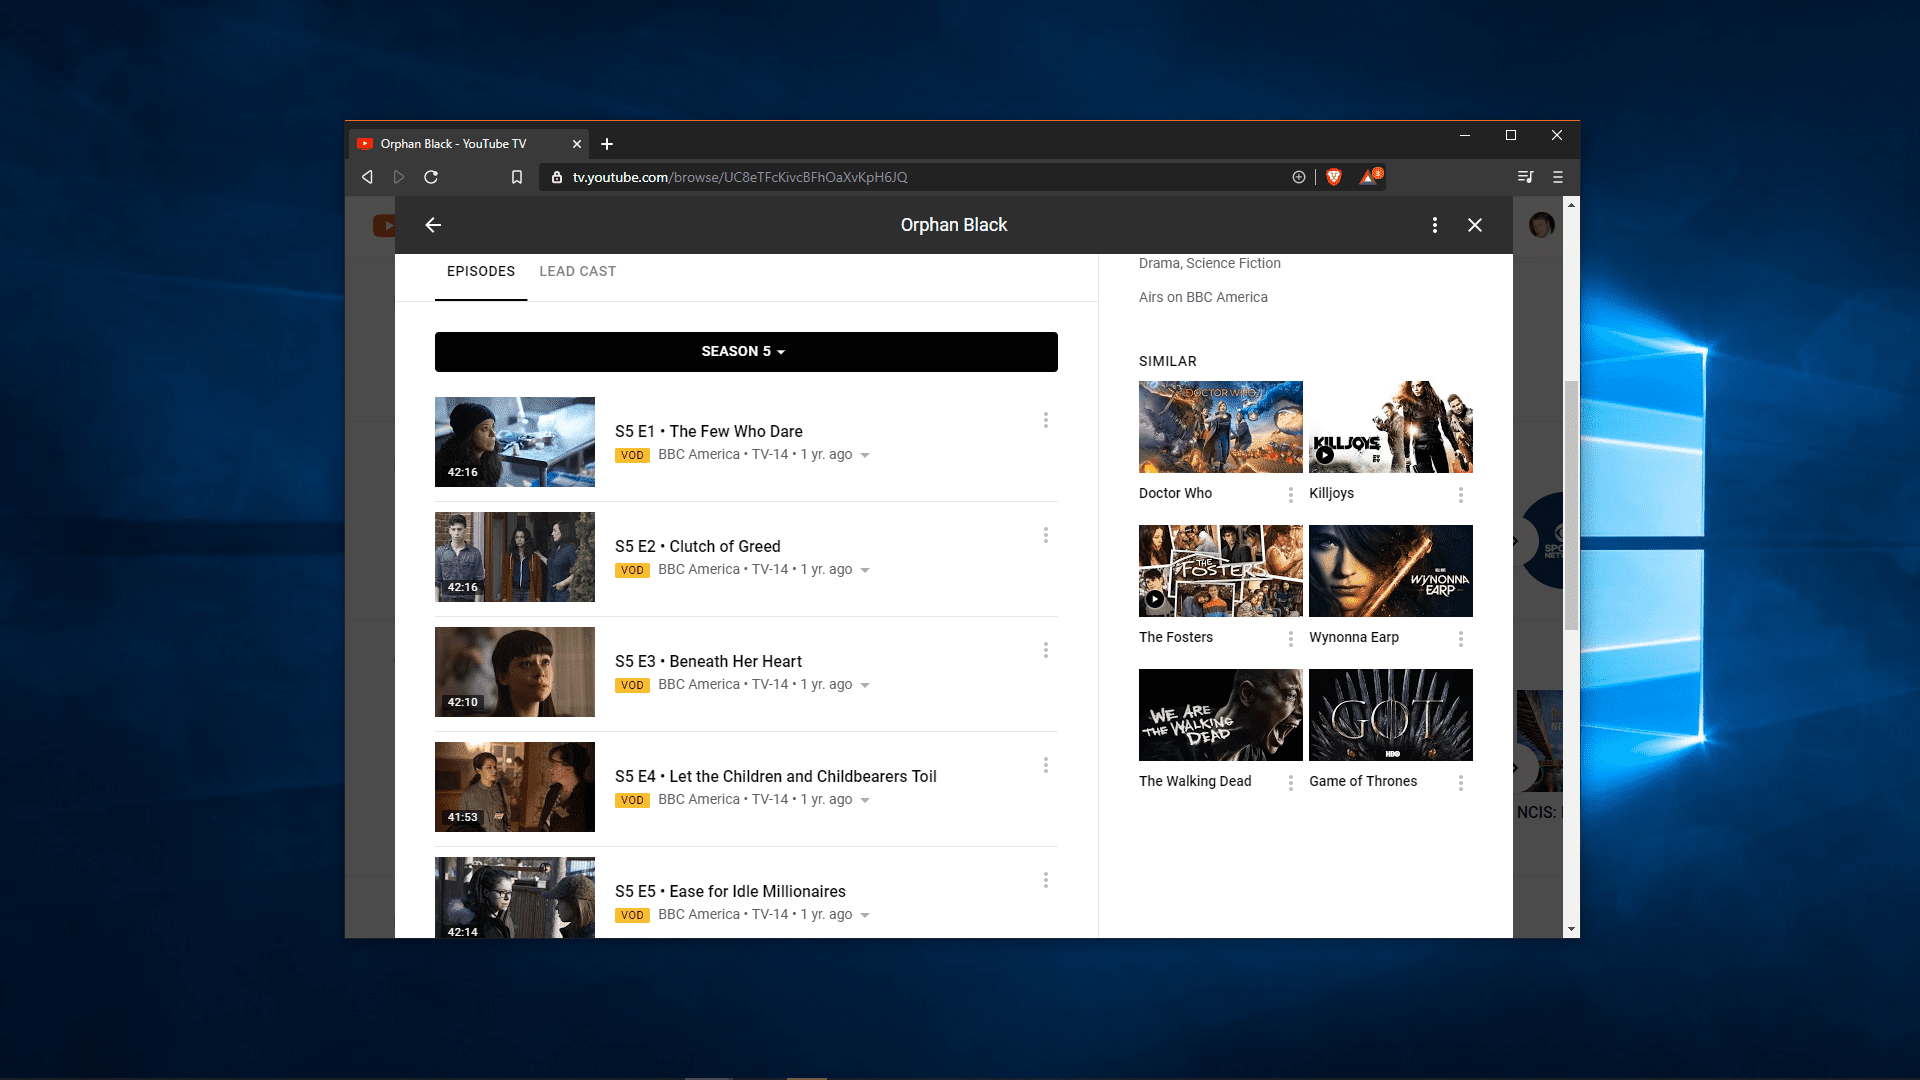Click the browser back navigation arrow
1920x1080 pixels.
(x=367, y=177)
